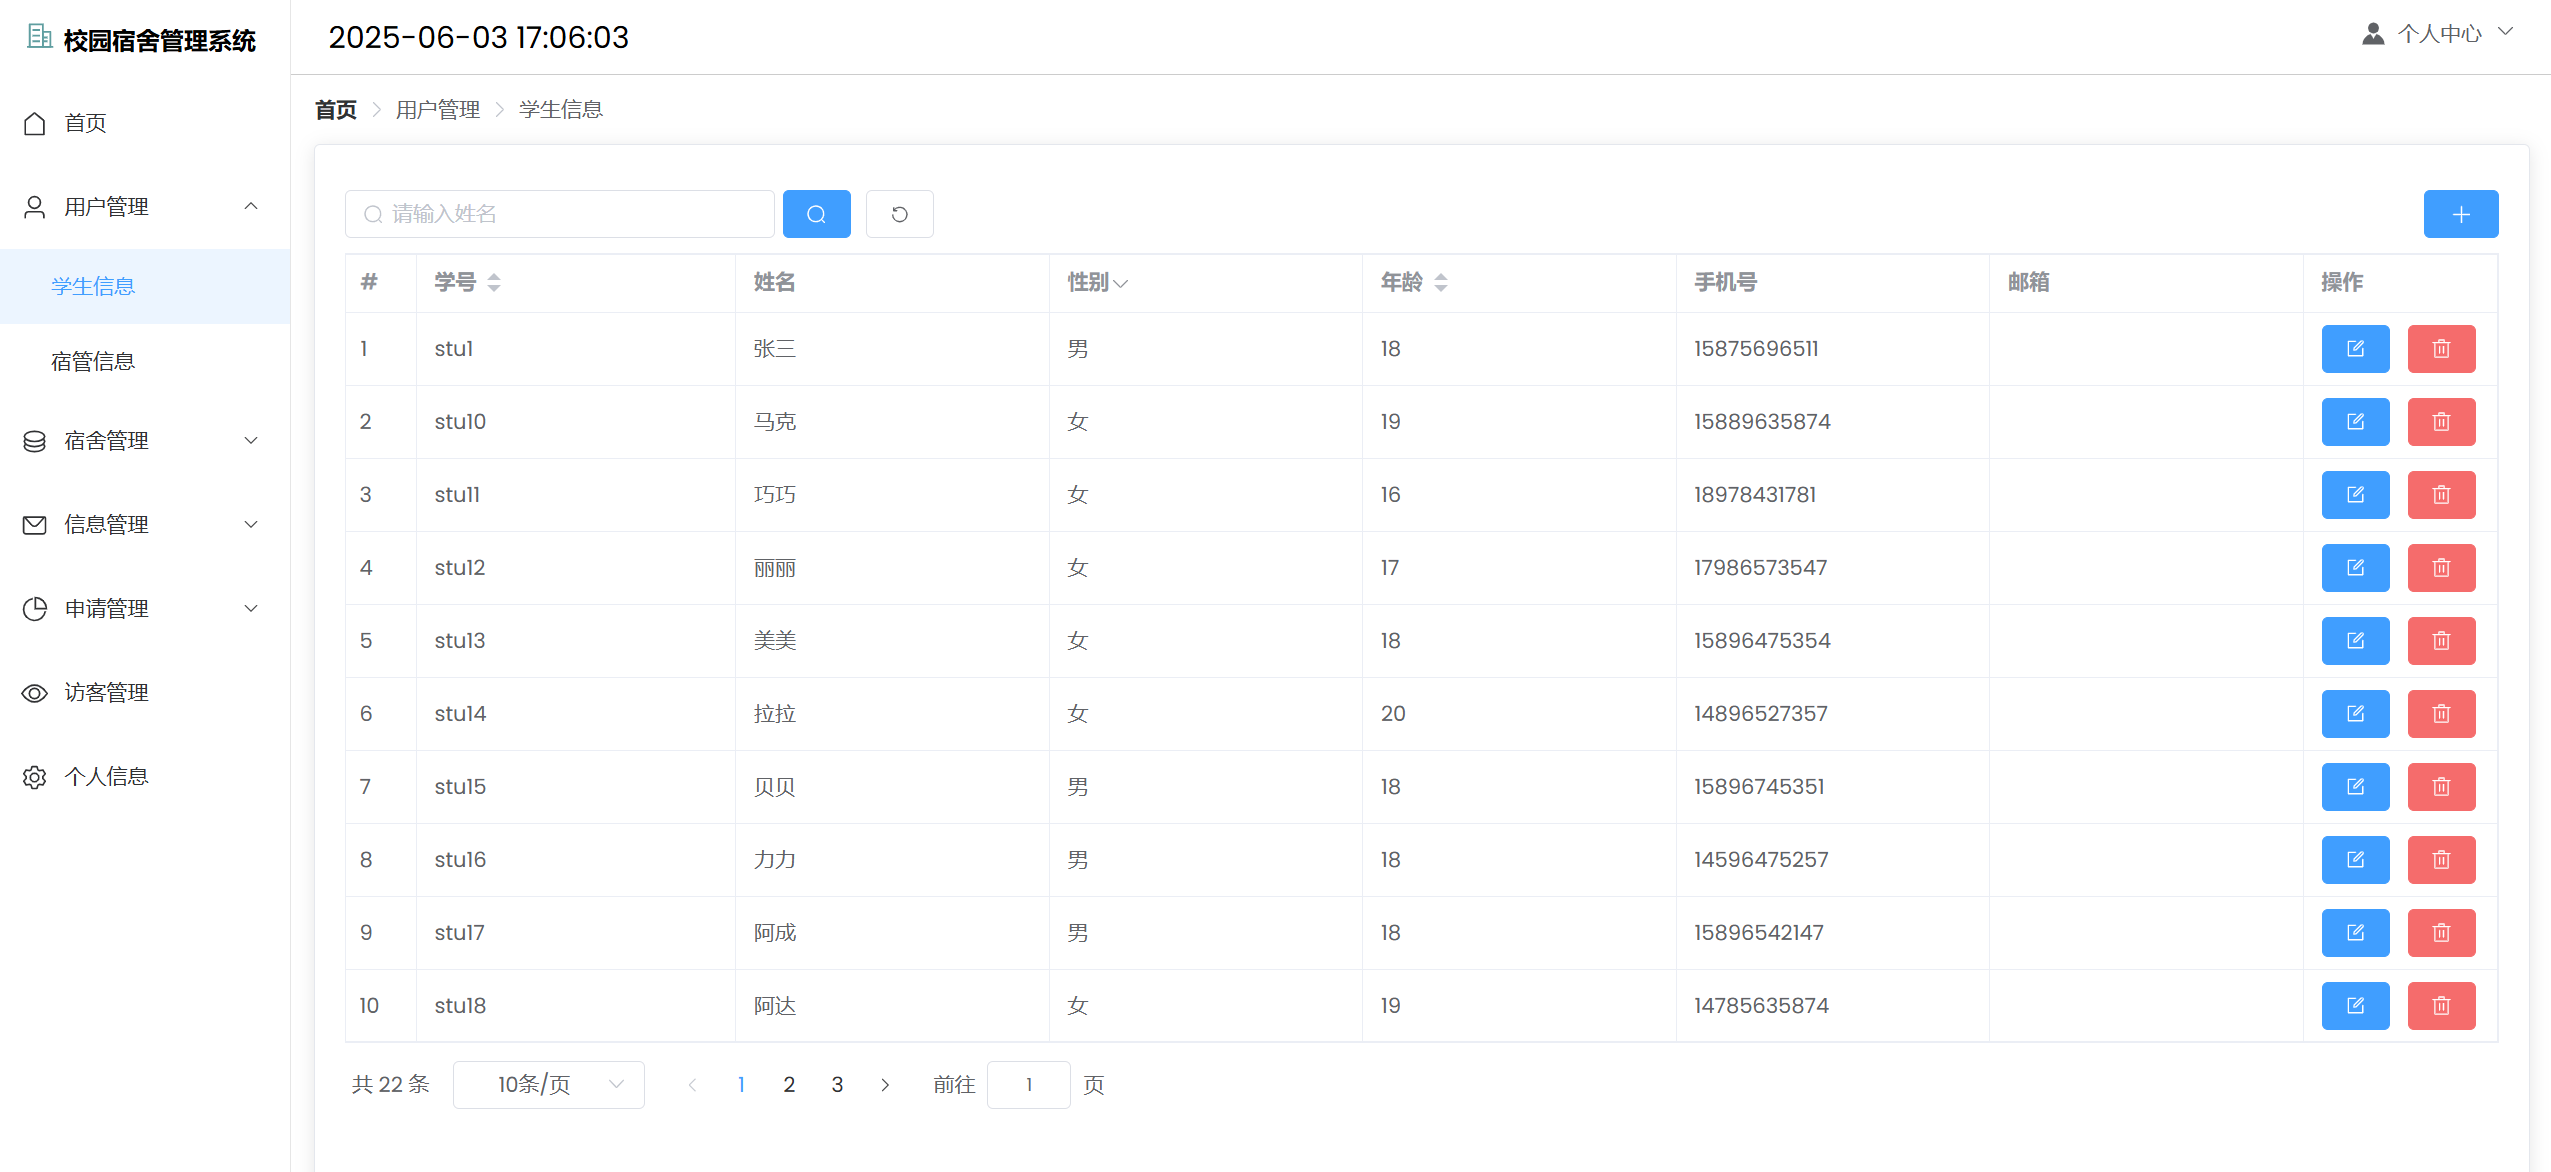Open the 个人中心 user dropdown
The image size is (2551, 1172).
pyautogui.click(x=2438, y=34)
